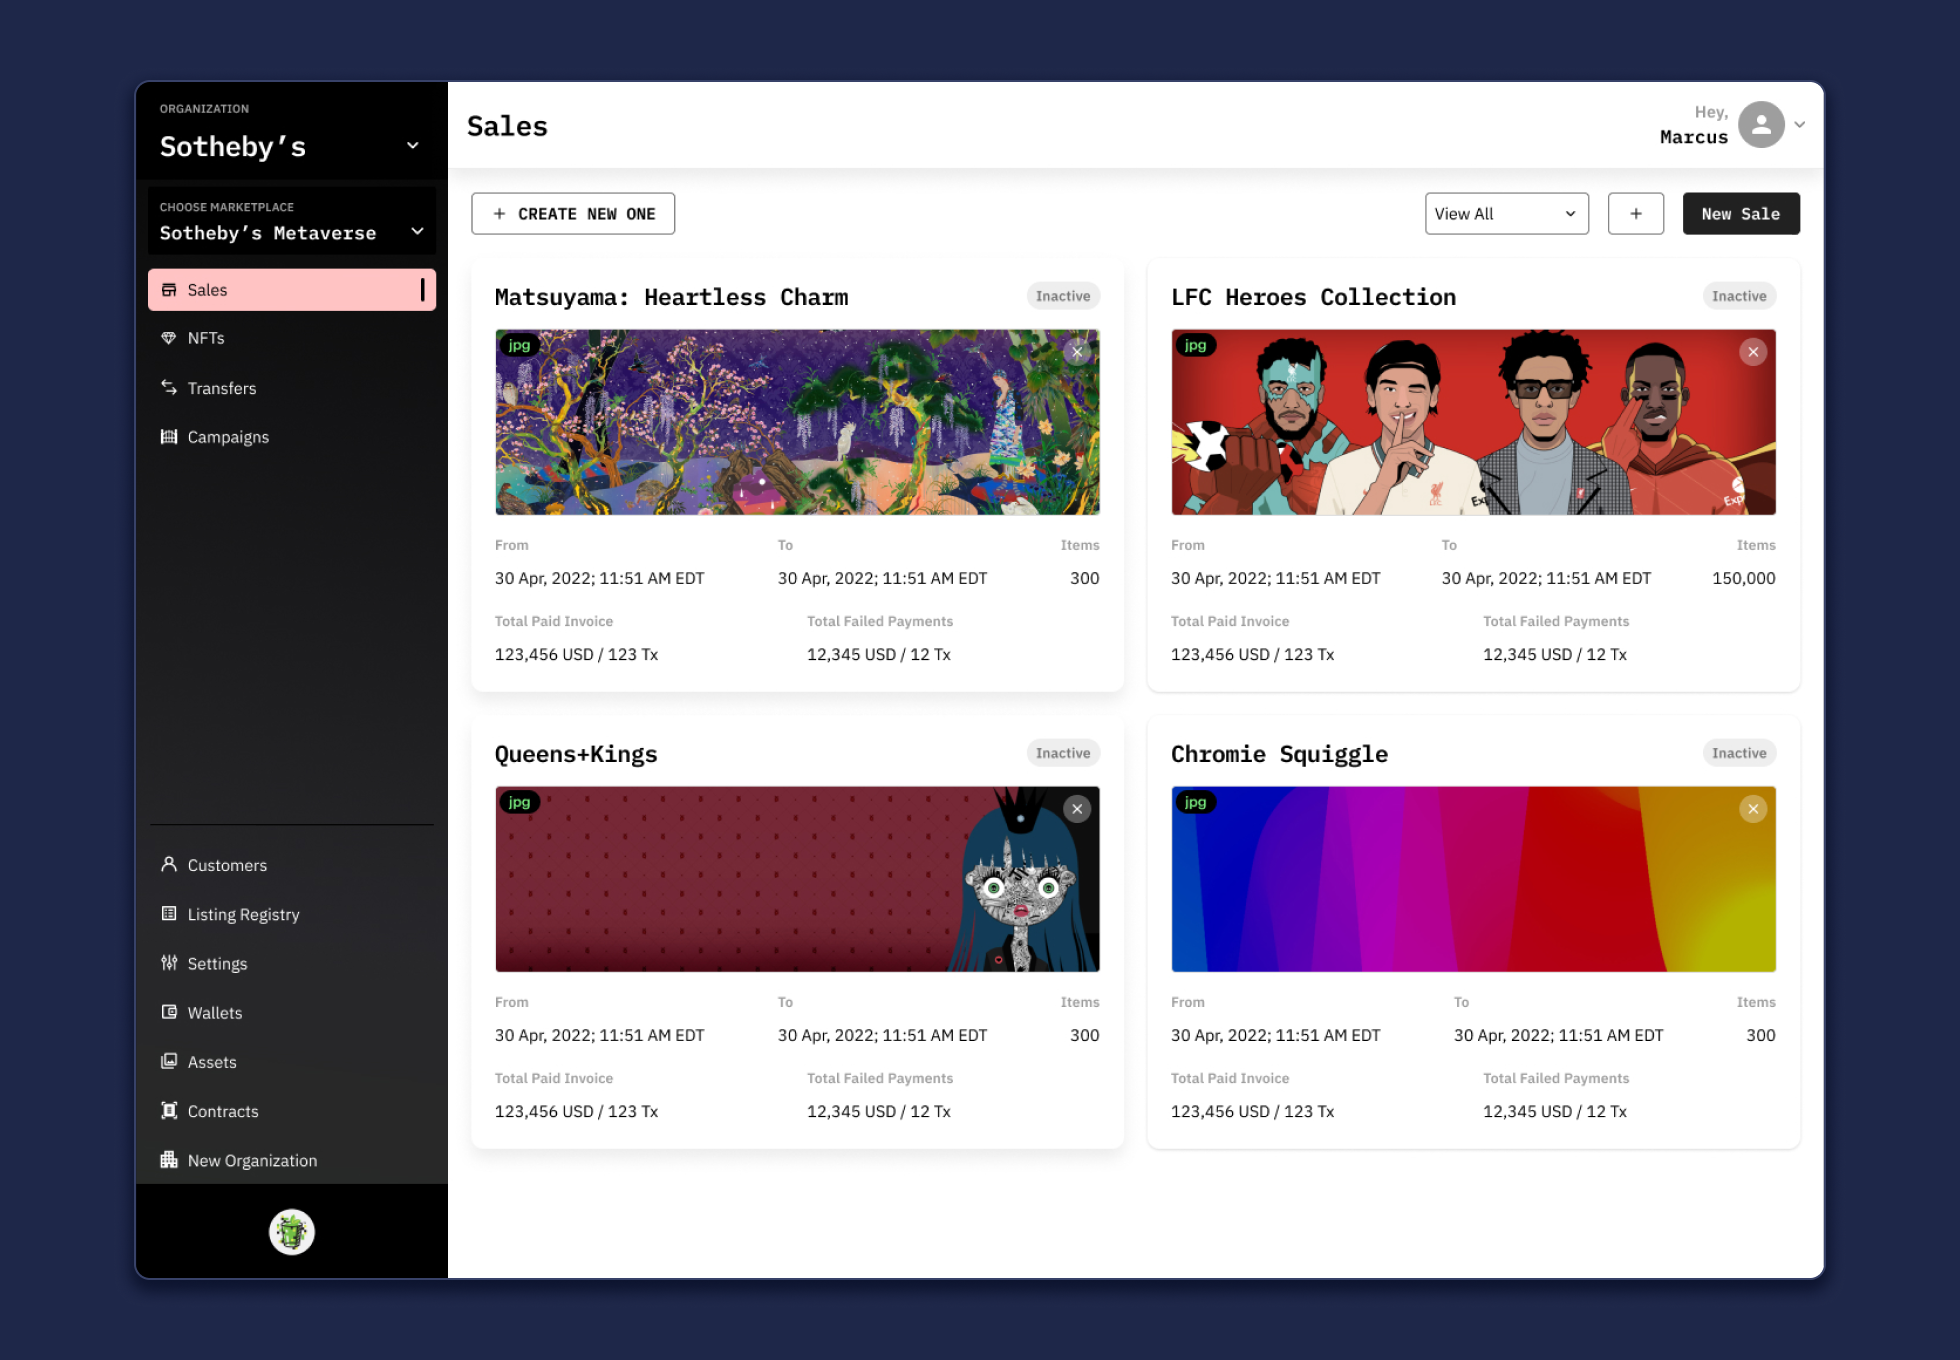The height and width of the screenshot is (1360, 1960).
Task: Click the jpg badge on Chromie Squiggle image
Action: tap(1195, 802)
